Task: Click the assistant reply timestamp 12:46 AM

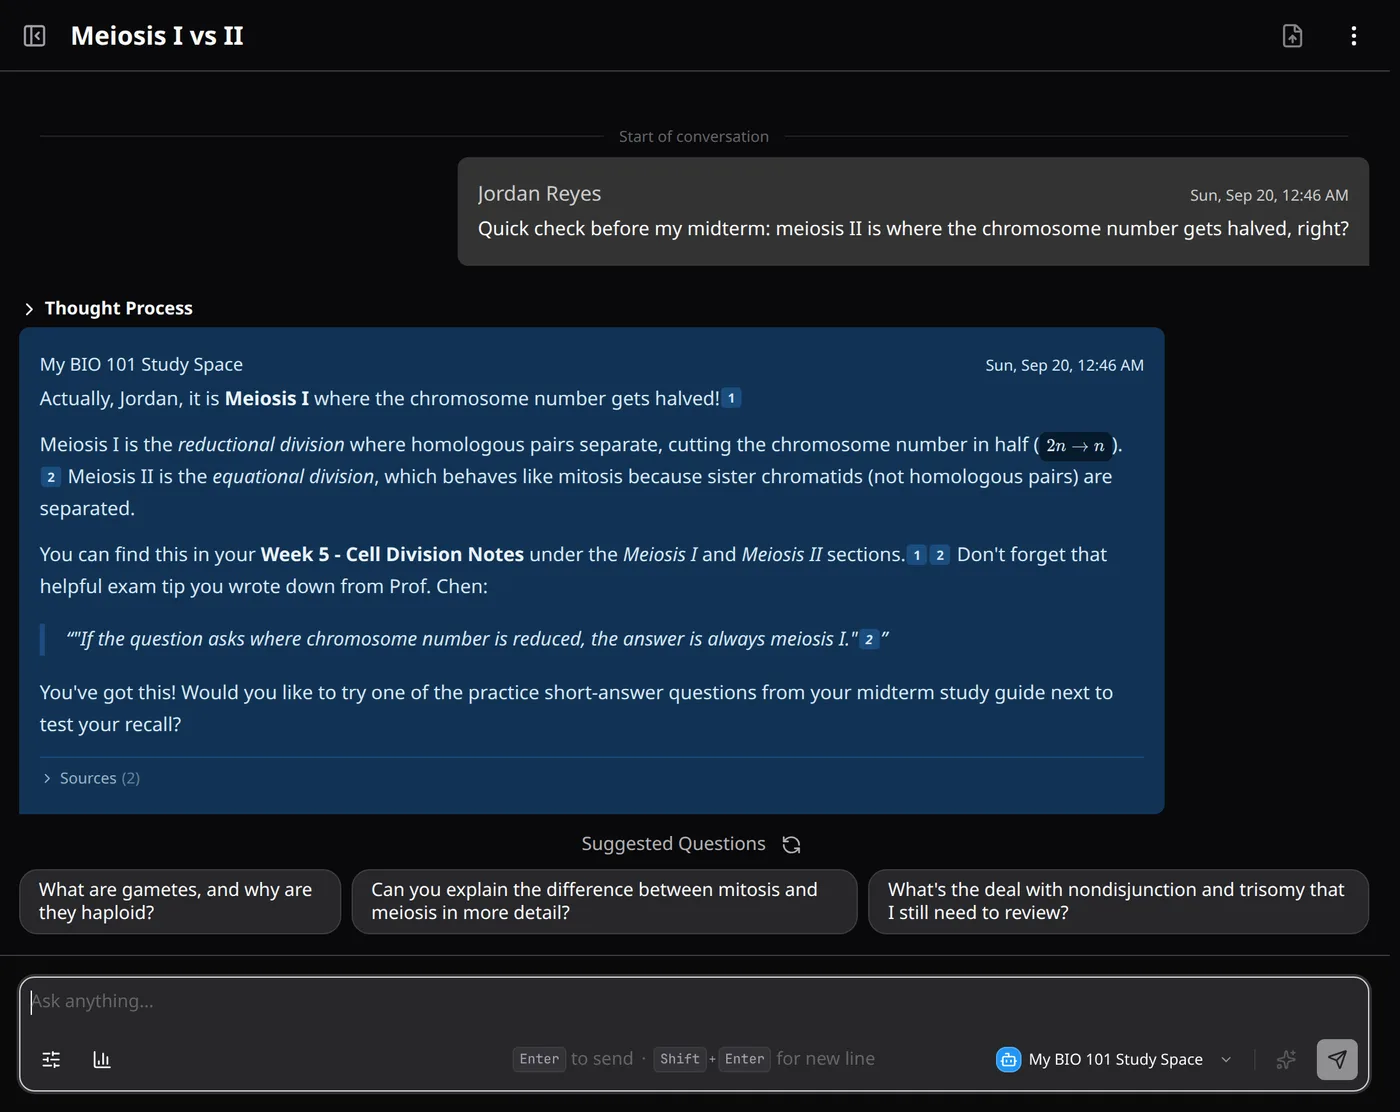Action: [x=1064, y=365]
